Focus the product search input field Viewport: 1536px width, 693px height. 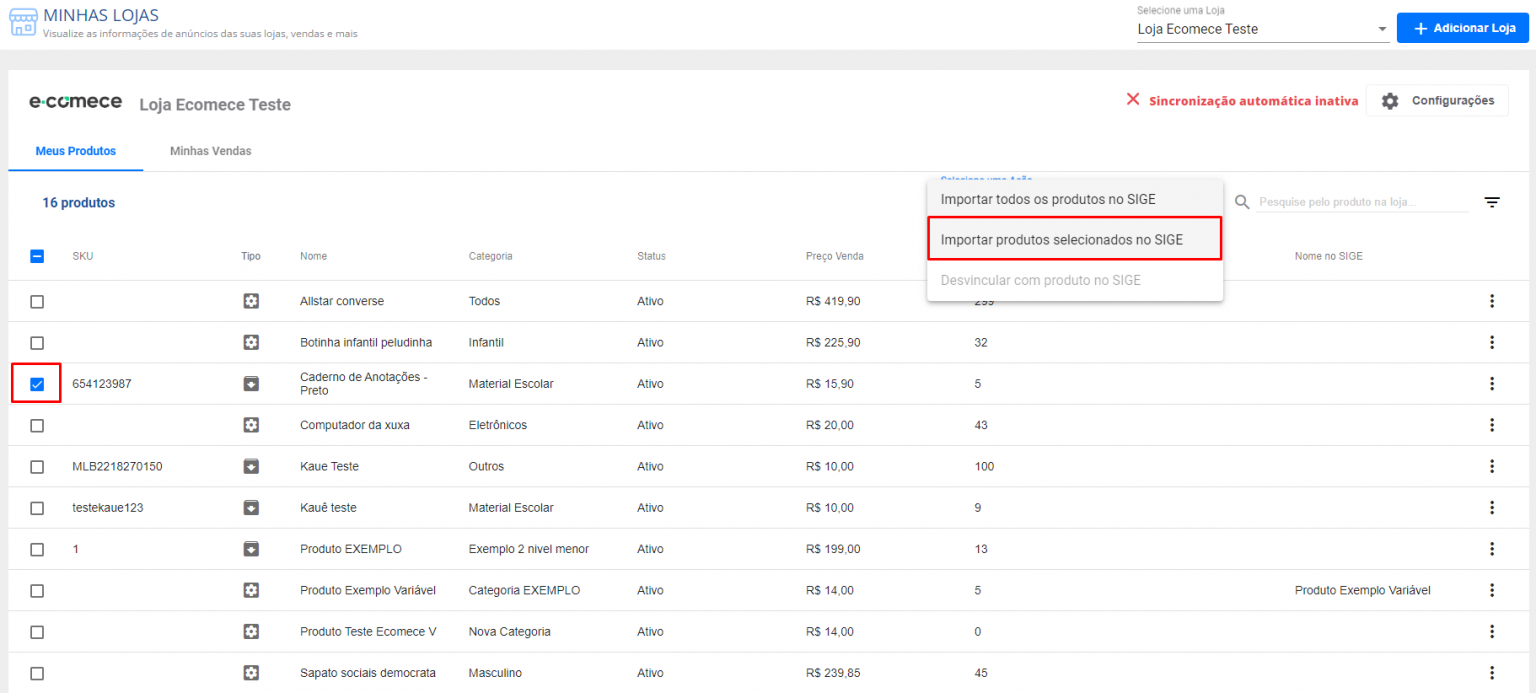point(1360,202)
